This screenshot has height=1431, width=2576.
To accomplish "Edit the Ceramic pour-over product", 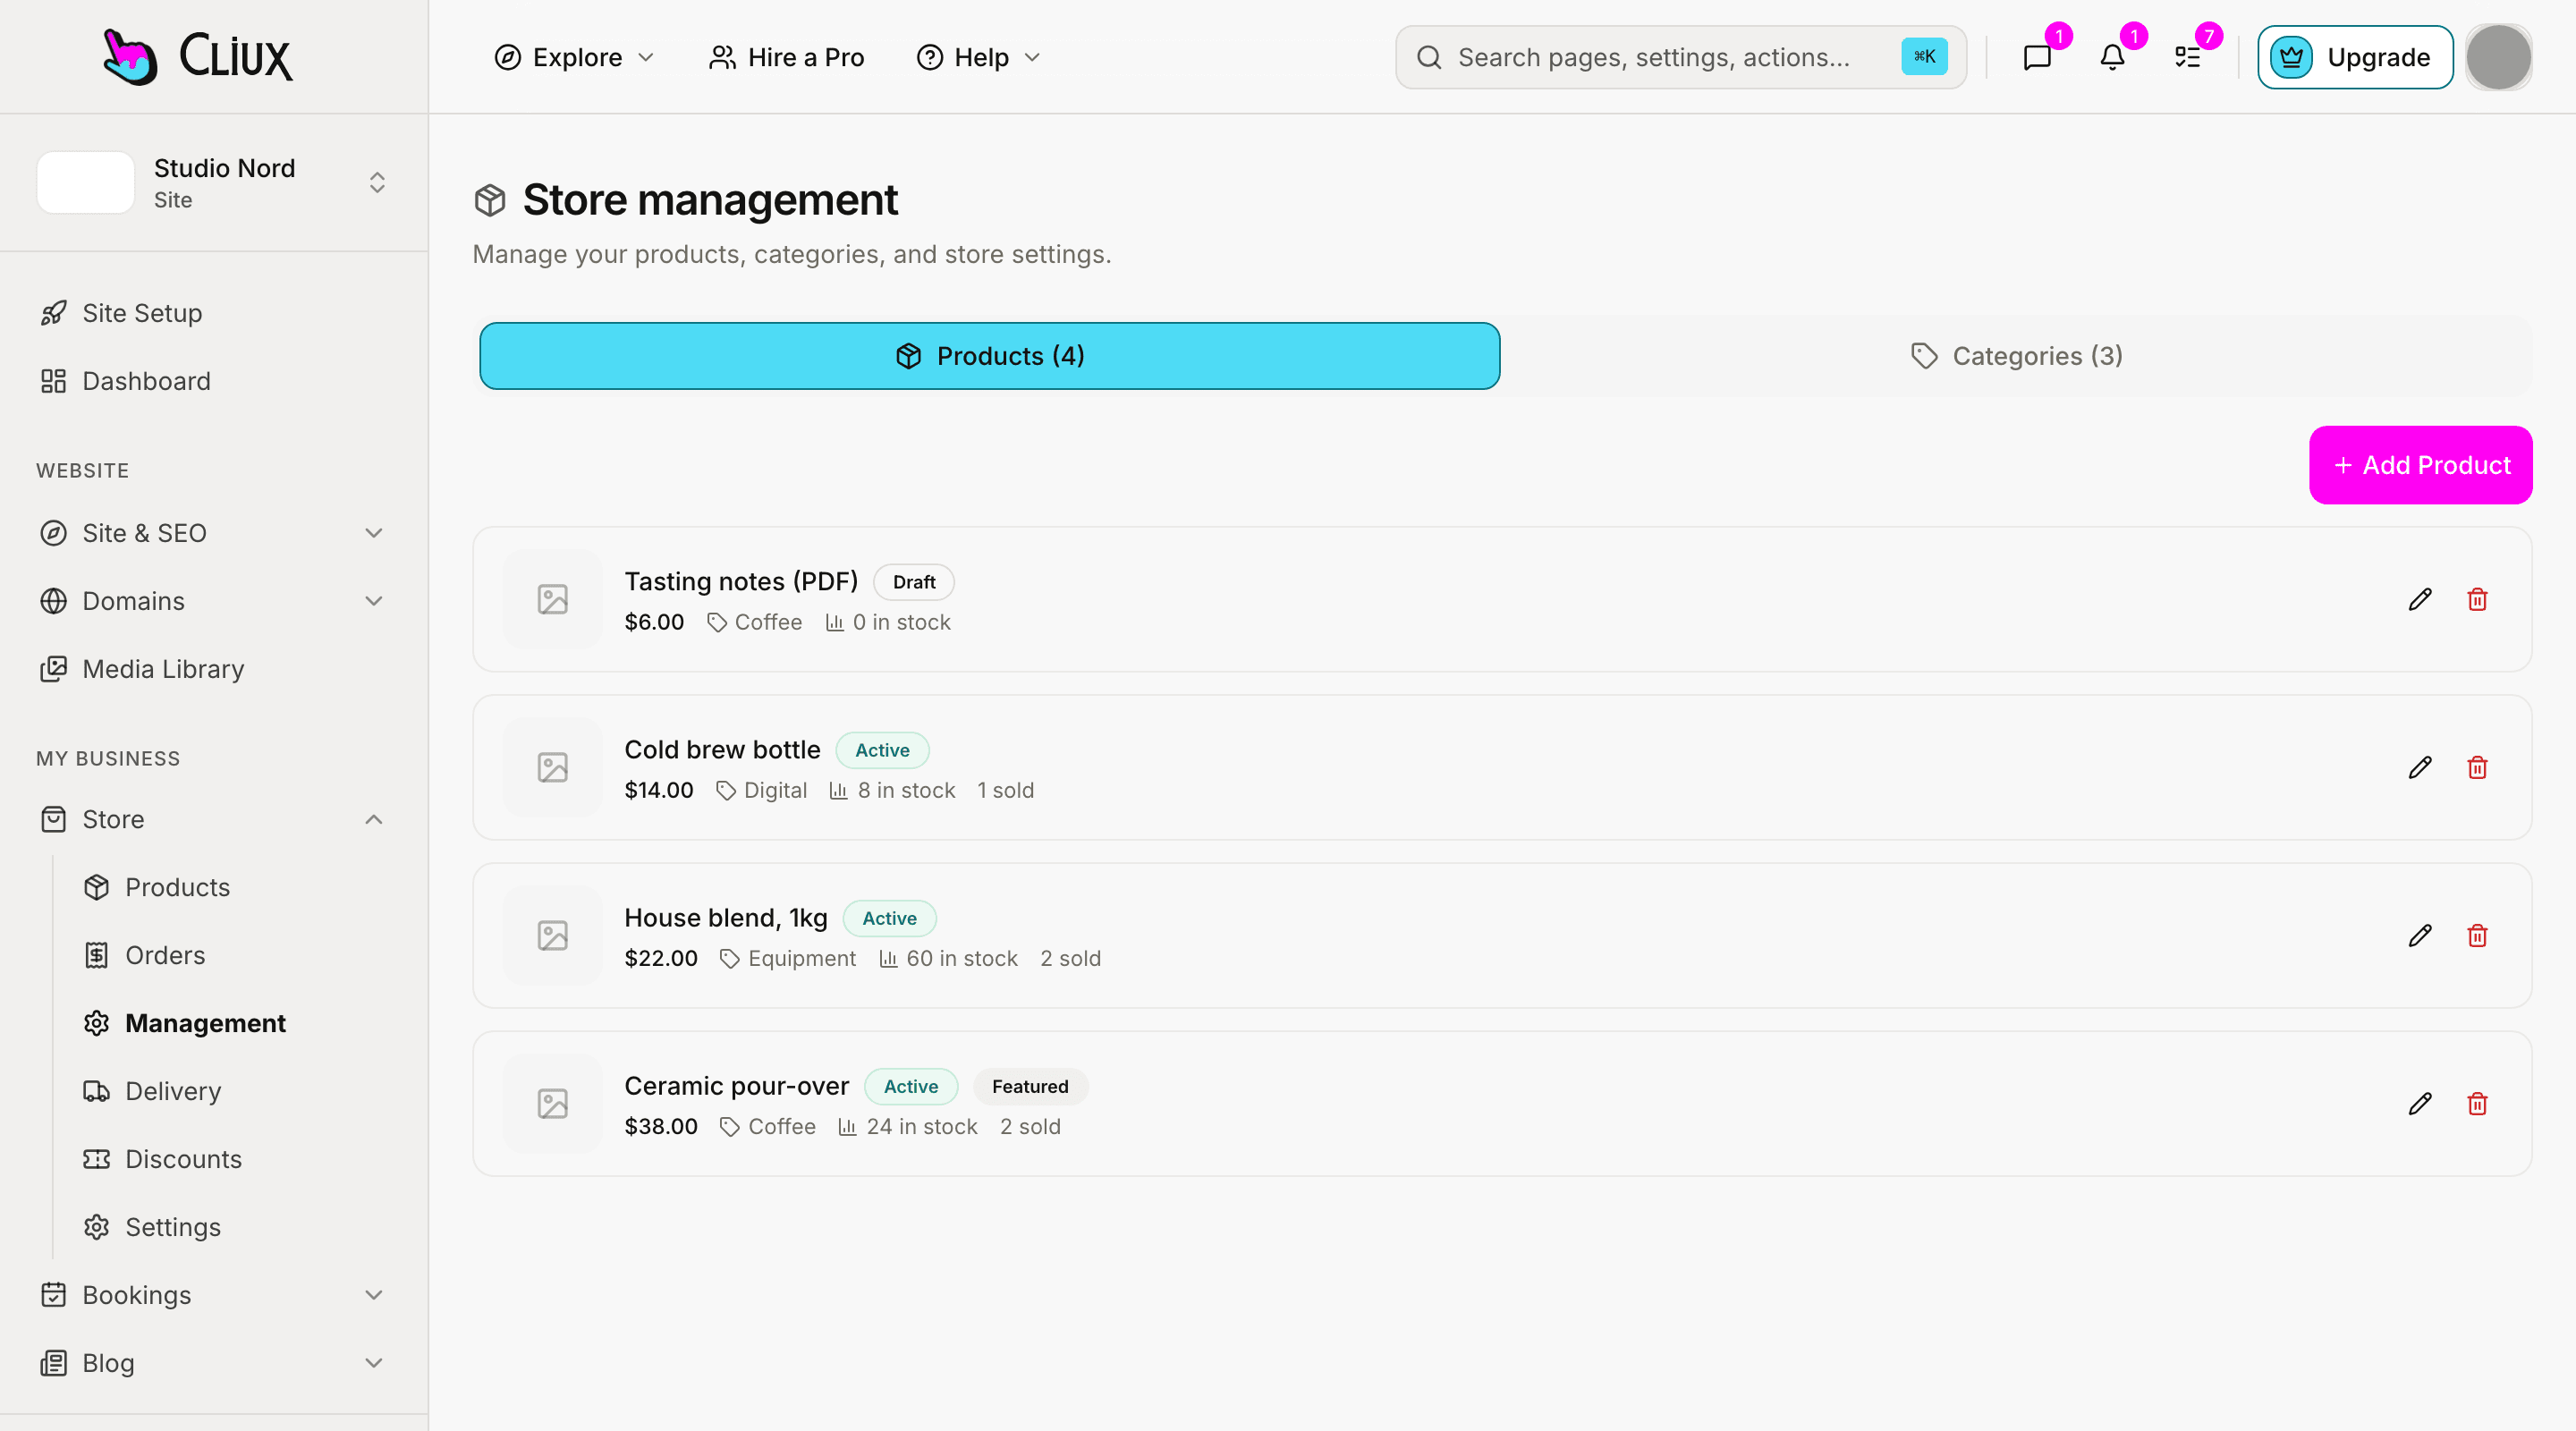I will click(x=2420, y=1103).
